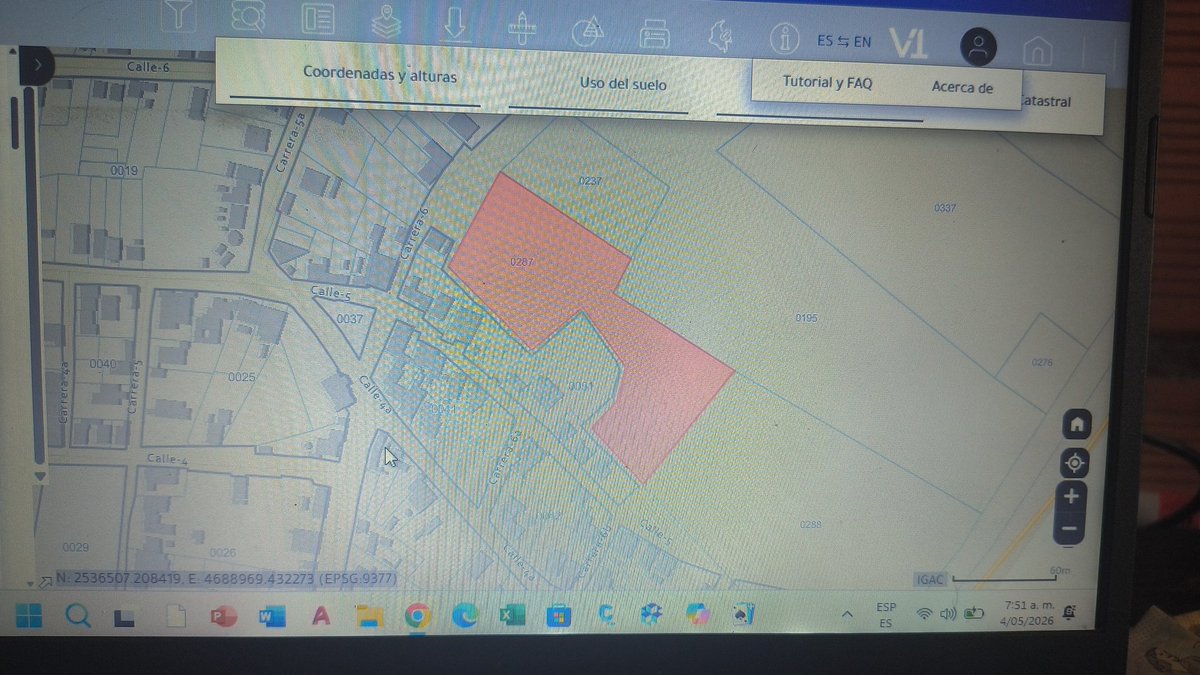Image resolution: width=1200 pixels, height=675 pixels.
Task: Expand the coordinate widget arrow
Action: (44, 580)
